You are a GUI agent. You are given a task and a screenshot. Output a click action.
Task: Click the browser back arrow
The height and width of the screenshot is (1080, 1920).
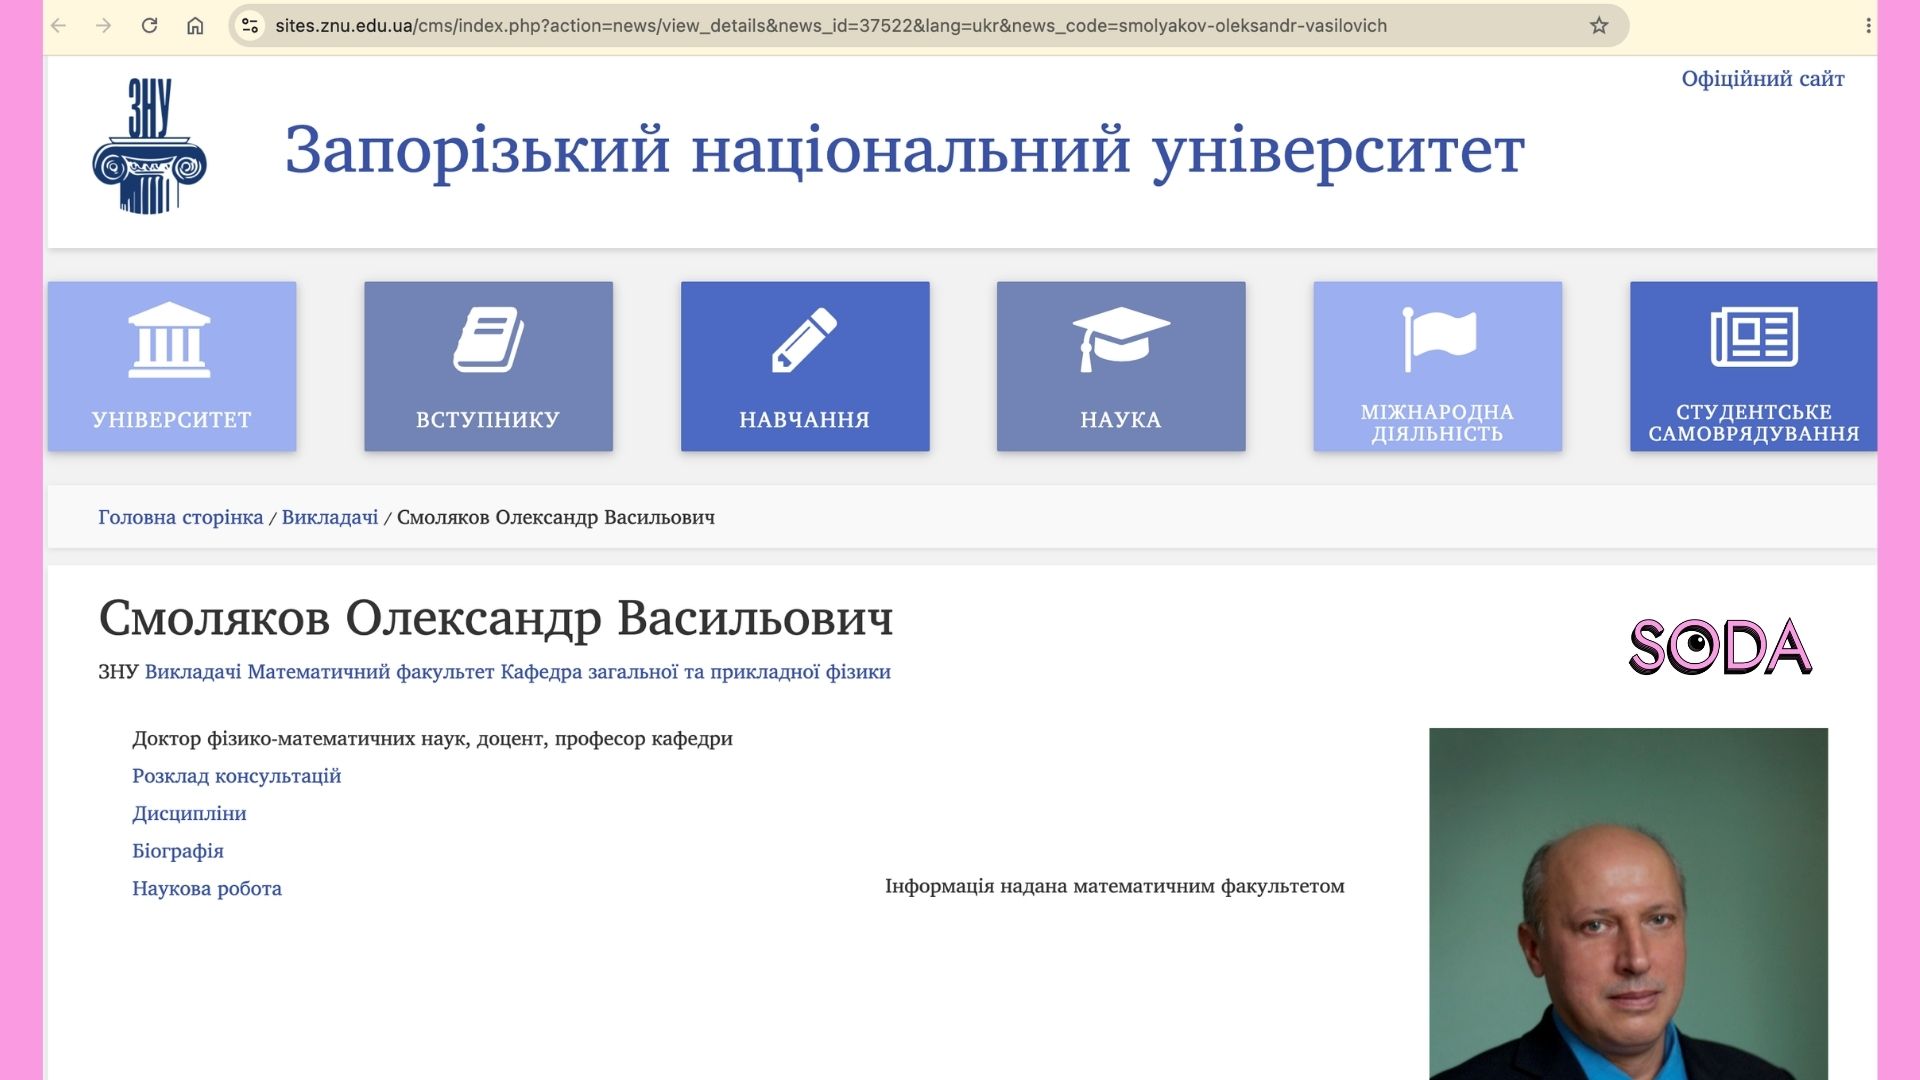pyautogui.click(x=59, y=26)
